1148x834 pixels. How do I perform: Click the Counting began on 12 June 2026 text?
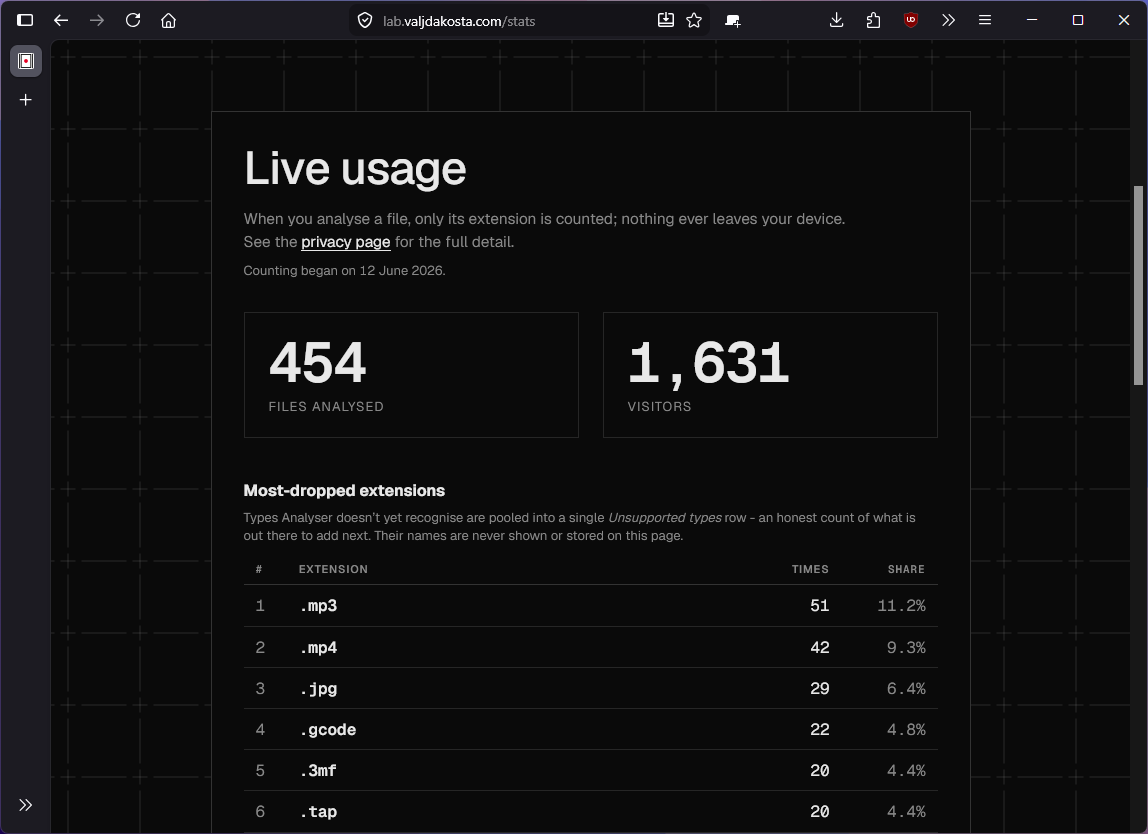tap(344, 271)
